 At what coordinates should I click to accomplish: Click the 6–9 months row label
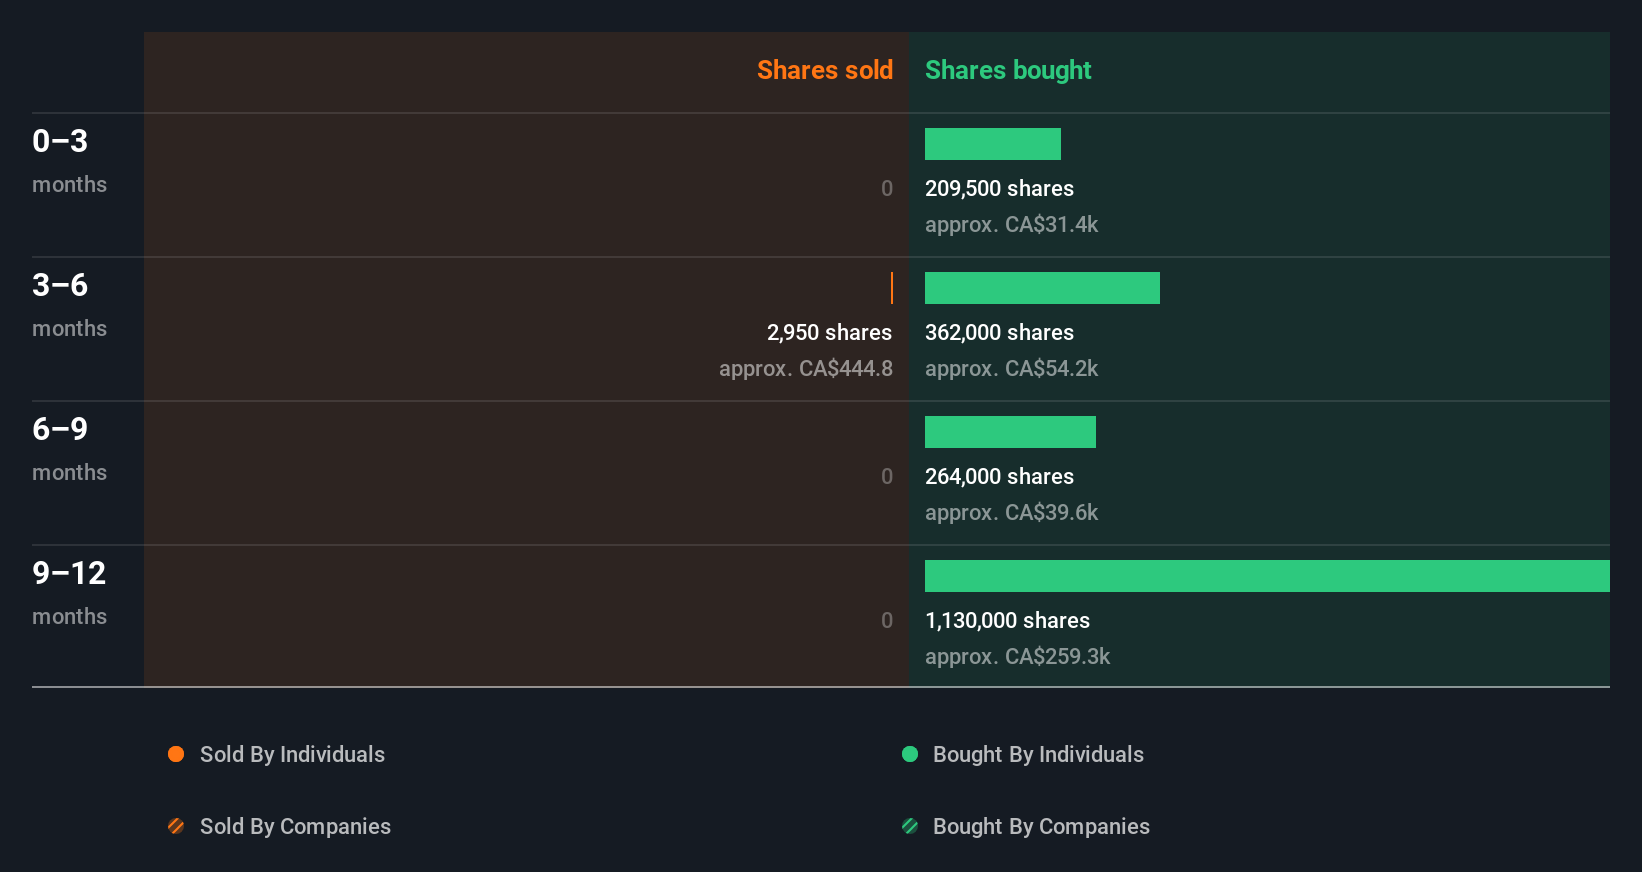click(x=69, y=449)
